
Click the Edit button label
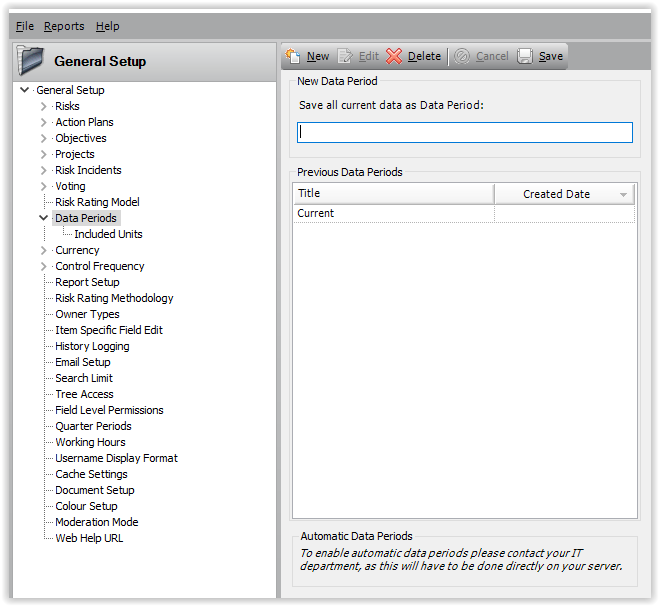coord(369,56)
